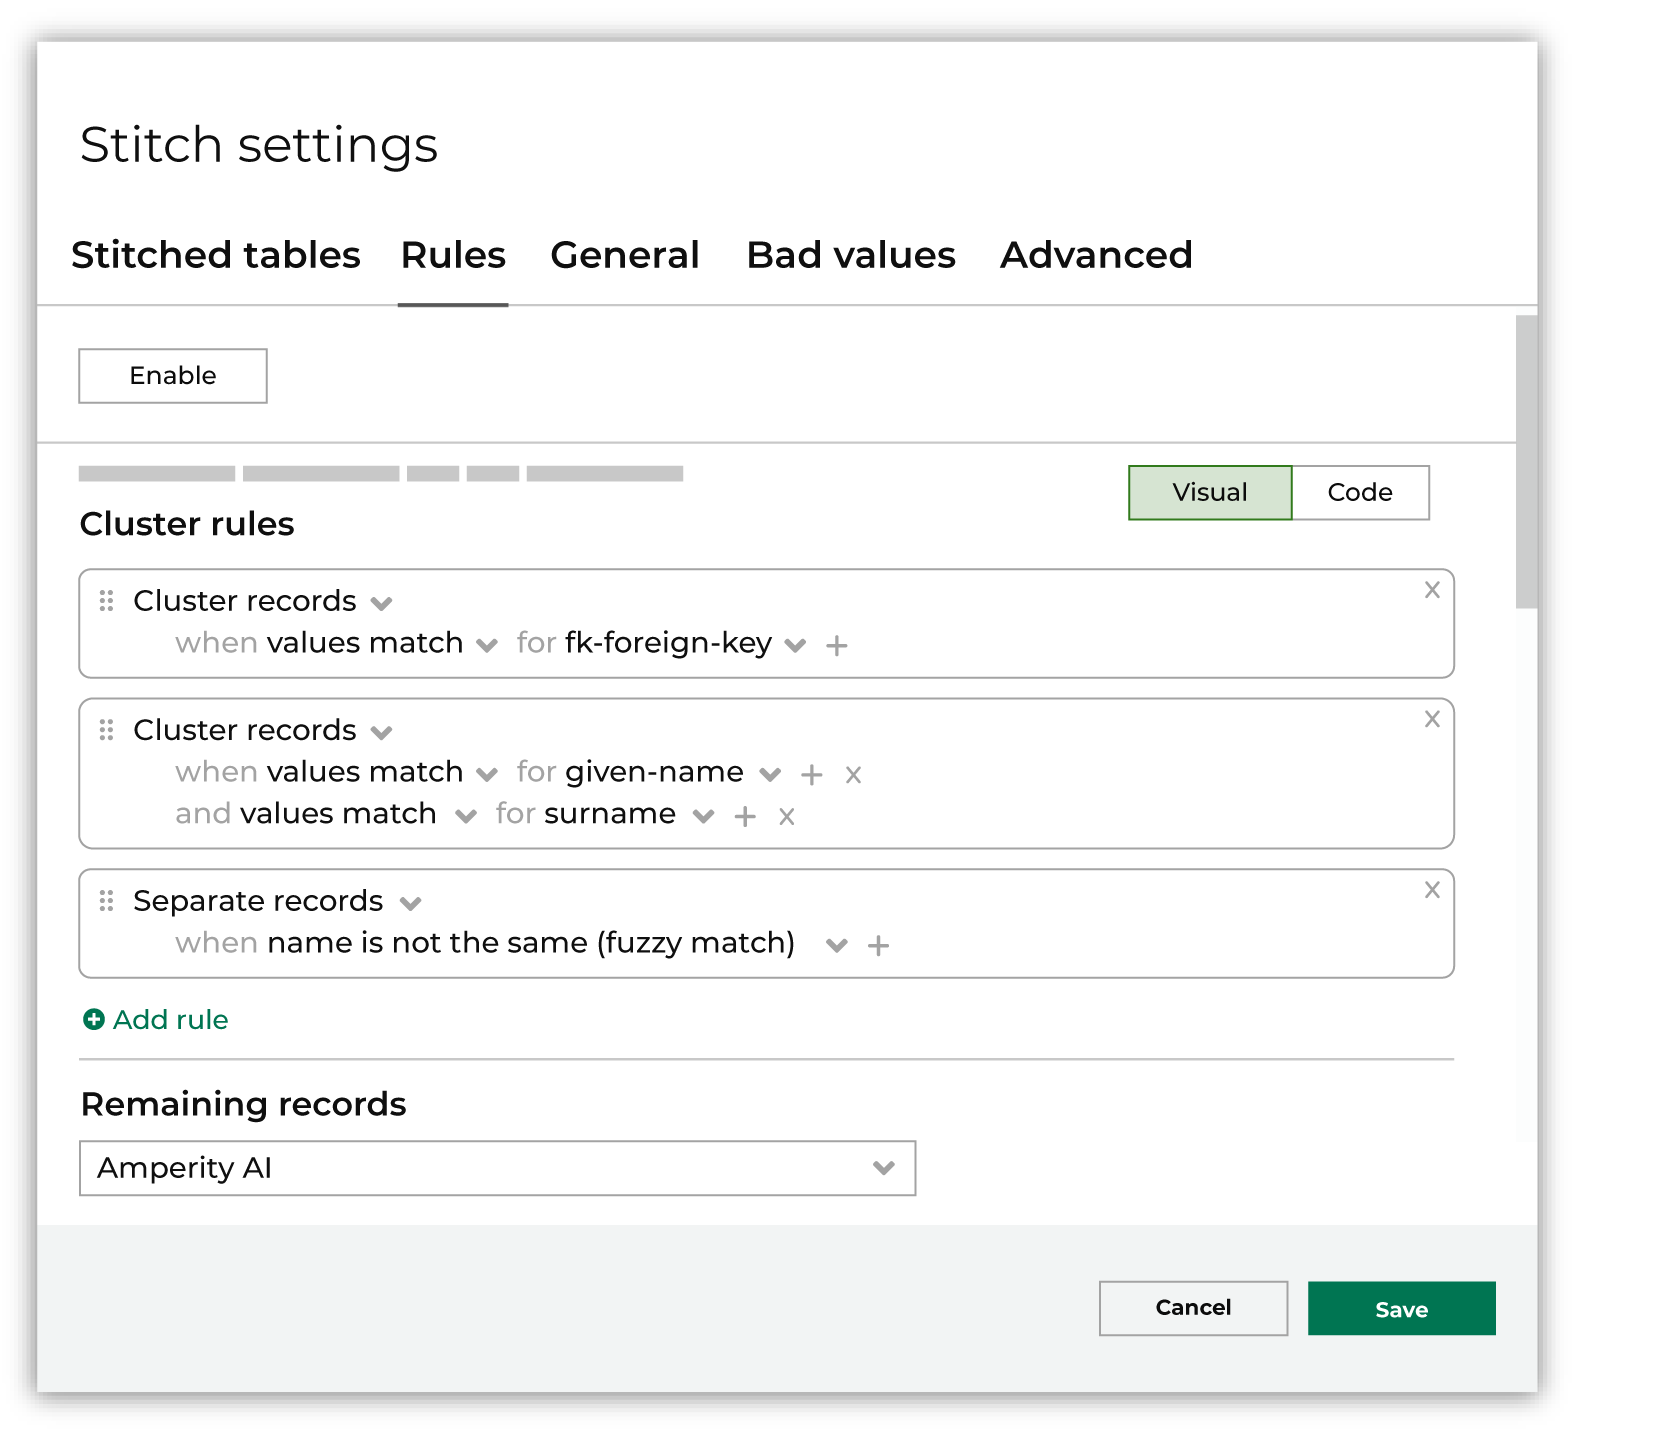Viewport: 1667px width, 1434px height.
Task: Click the Enable button
Action: coord(173,376)
